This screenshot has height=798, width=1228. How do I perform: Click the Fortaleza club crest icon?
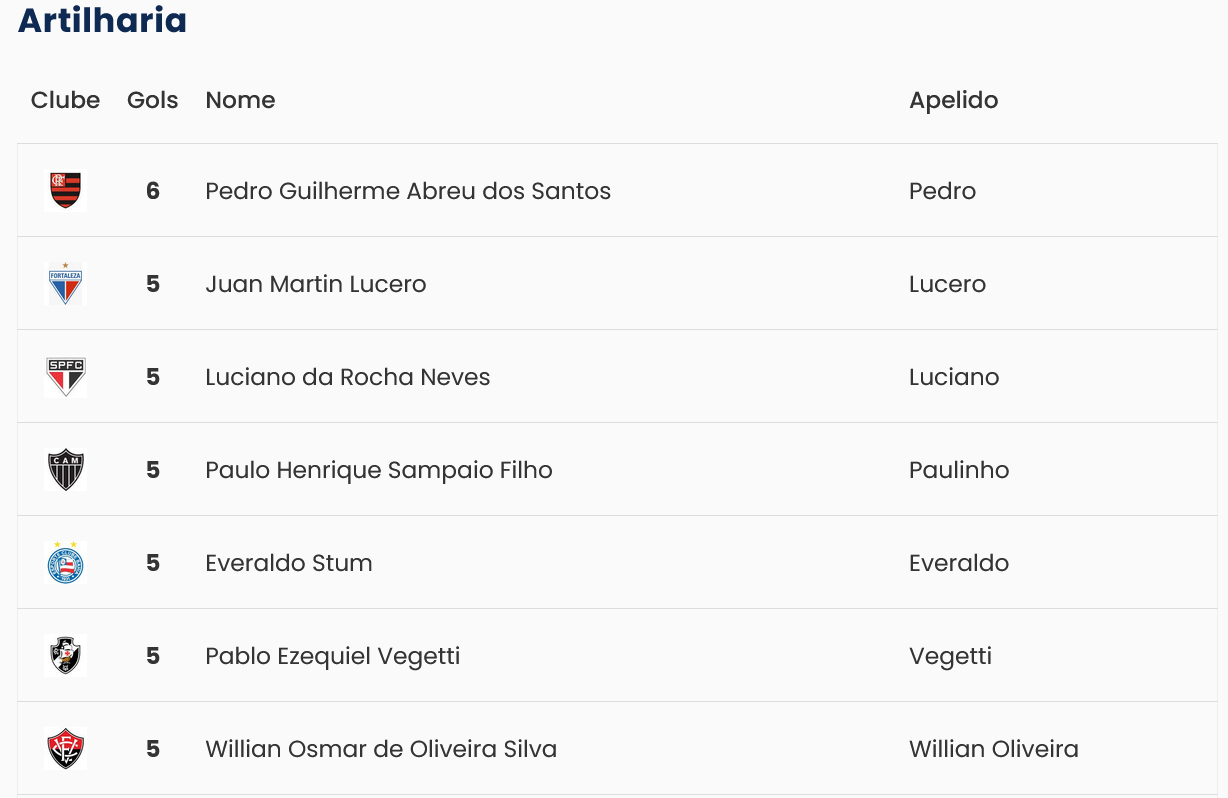(65, 284)
